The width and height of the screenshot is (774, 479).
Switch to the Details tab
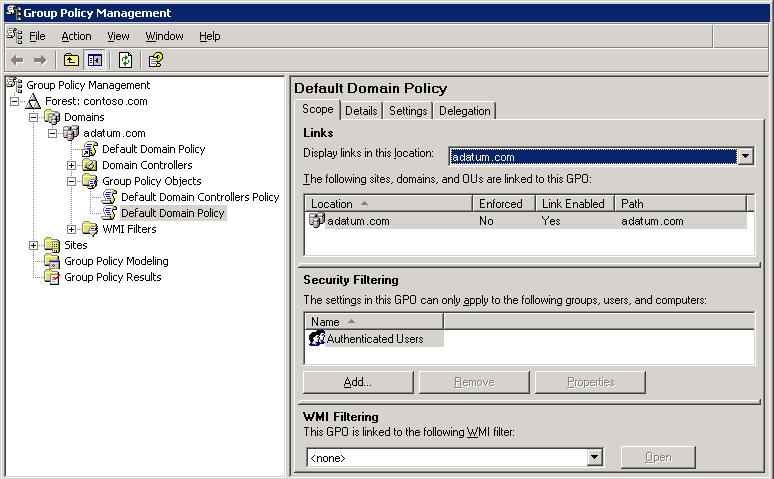pyautogui.click(x=361, y=111)
